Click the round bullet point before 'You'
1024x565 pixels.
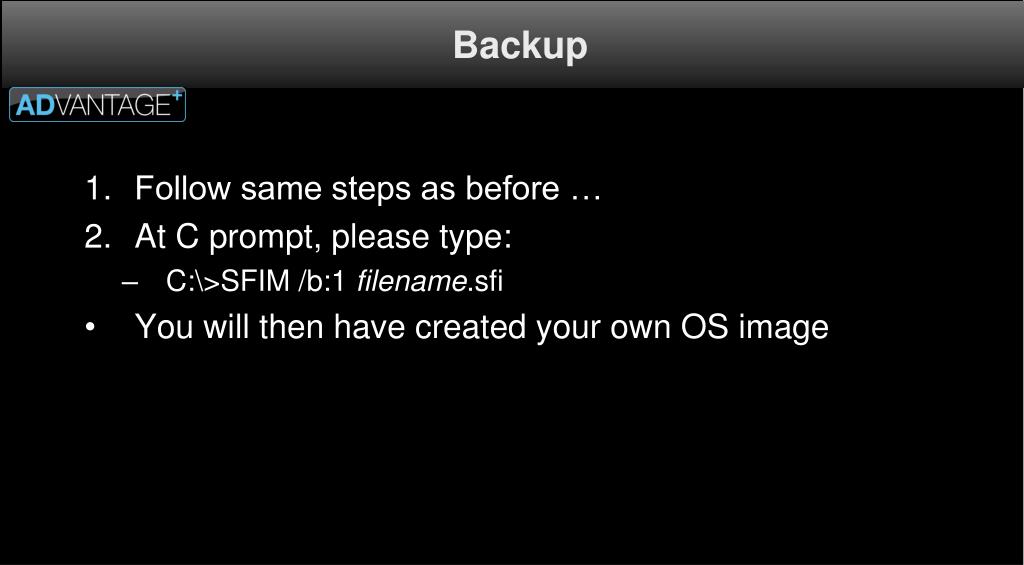[x=91, y=329]
